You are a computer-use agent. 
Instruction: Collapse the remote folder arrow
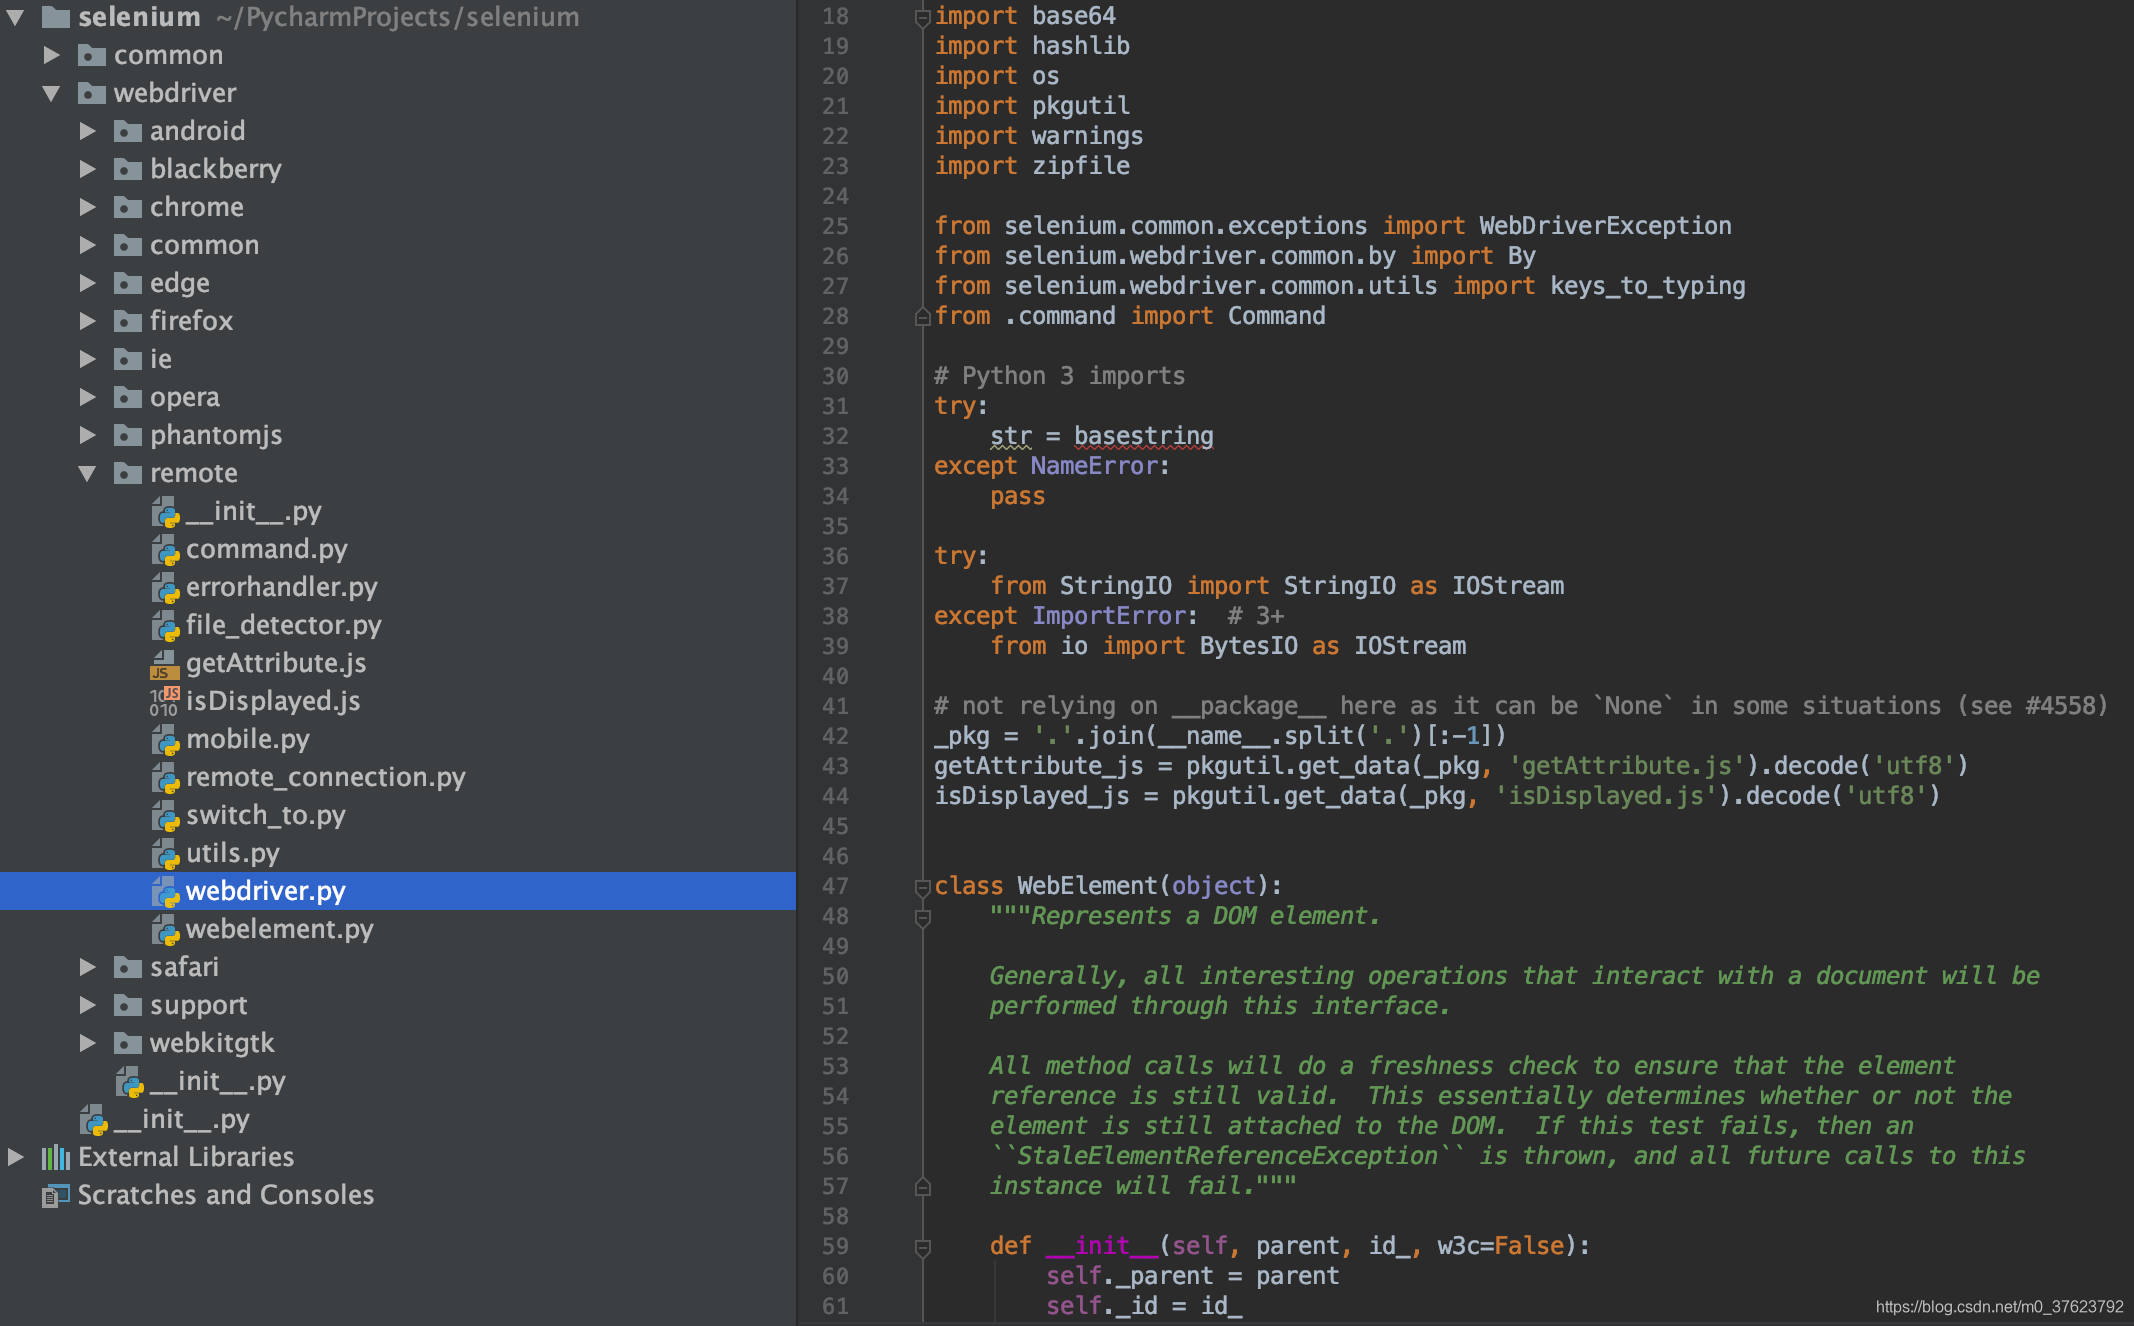coord(88,473)
